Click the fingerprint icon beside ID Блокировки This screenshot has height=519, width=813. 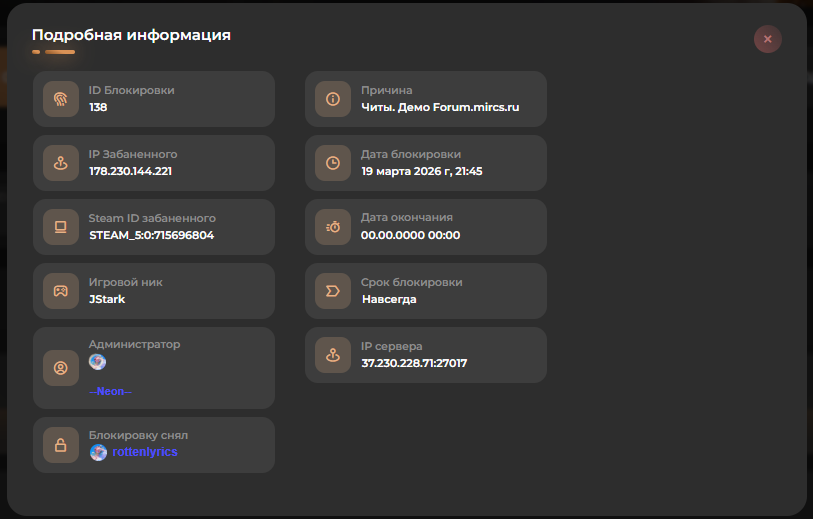[61, 99]
